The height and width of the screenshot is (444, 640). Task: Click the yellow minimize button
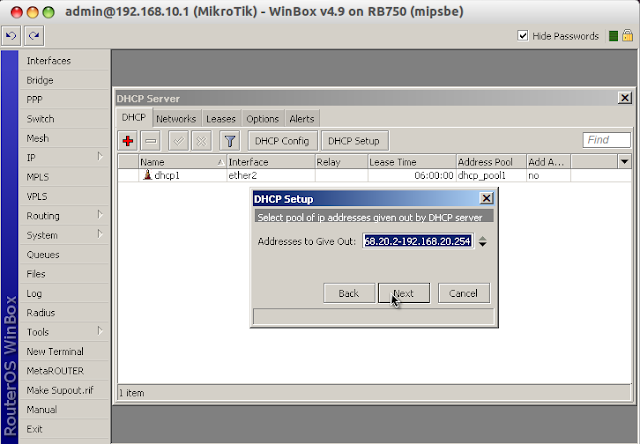(33, 12)
